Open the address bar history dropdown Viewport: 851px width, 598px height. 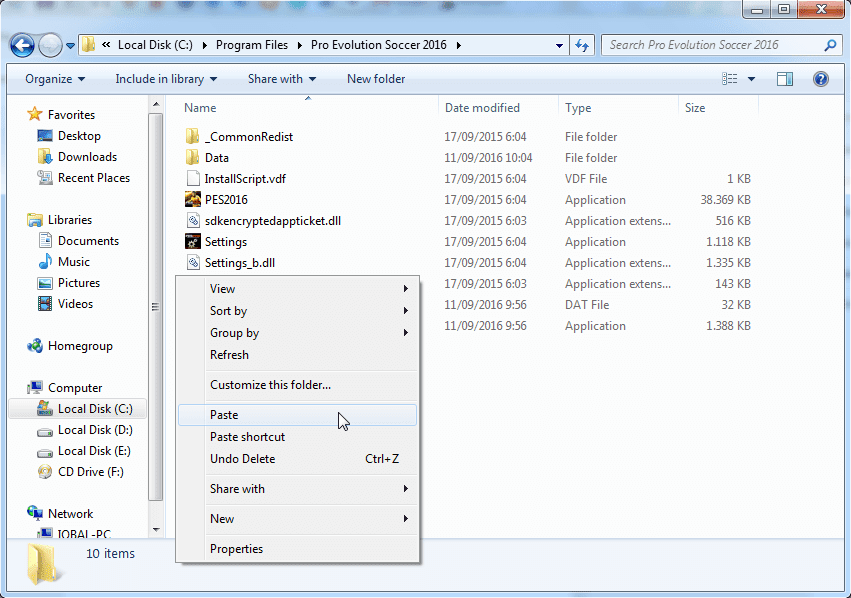(x=559, y=46)
